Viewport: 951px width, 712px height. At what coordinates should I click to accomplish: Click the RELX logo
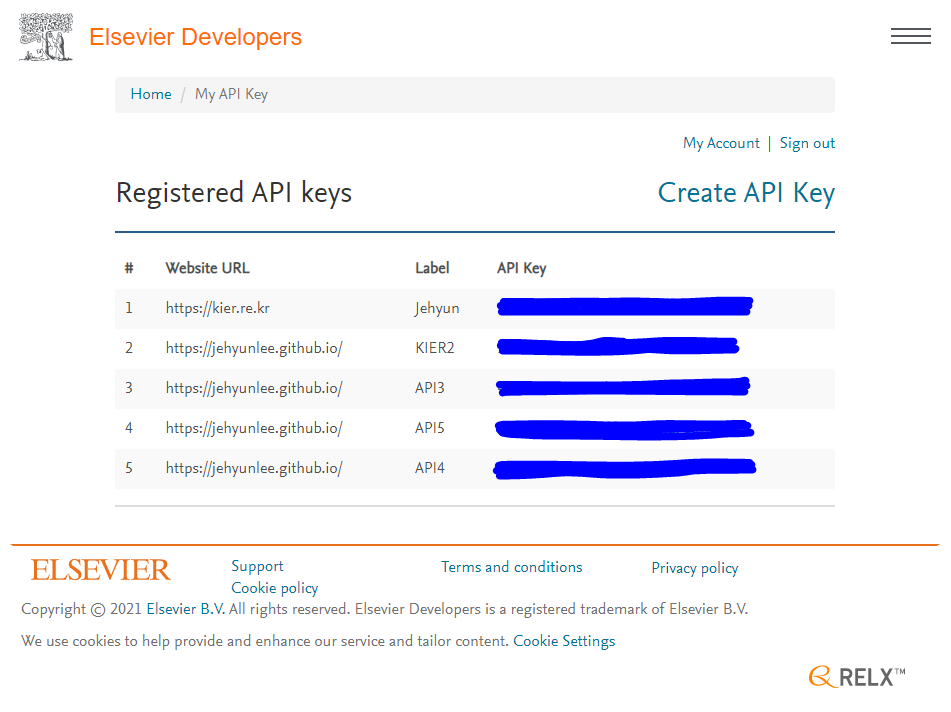pos(857,677)
